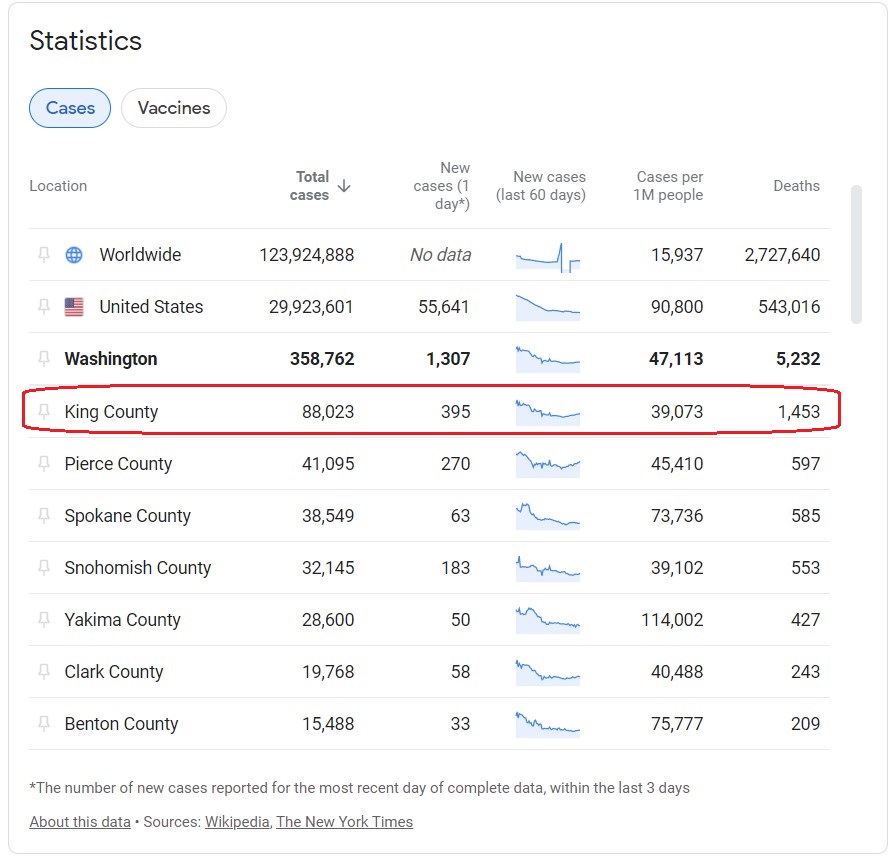Click King County new cases sparkline

[548, 411]
